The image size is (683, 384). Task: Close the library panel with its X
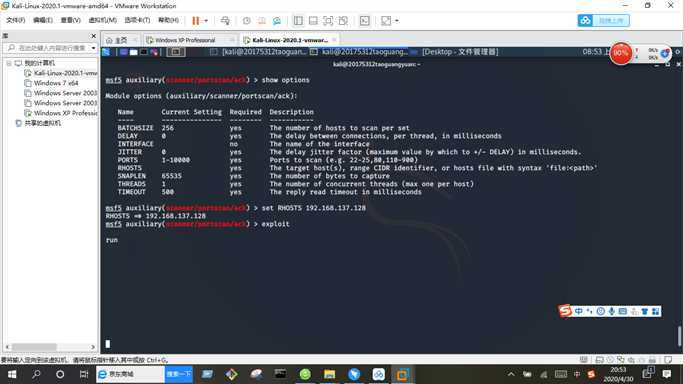[x=93, y=36]
